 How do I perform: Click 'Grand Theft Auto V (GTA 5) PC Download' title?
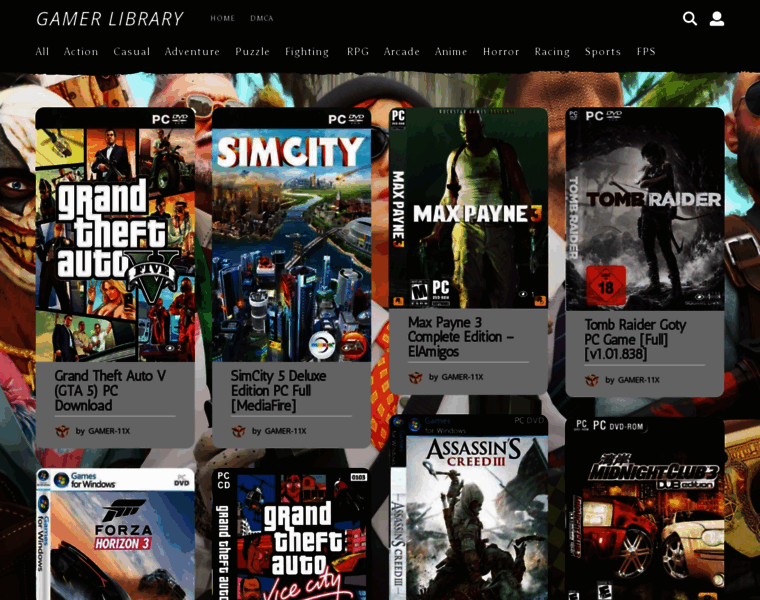(111, 391)
